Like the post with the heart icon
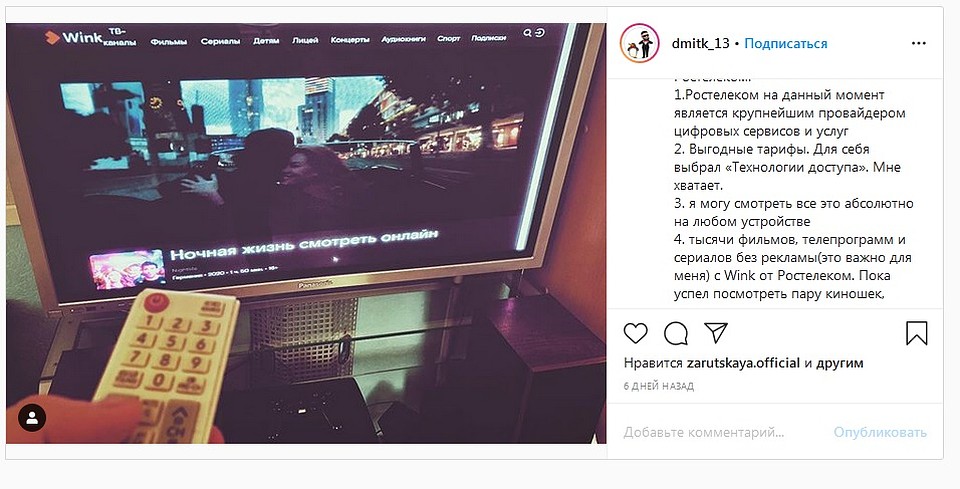The height and width of the screenshot is (489, 960). click(x=636, y=334)
